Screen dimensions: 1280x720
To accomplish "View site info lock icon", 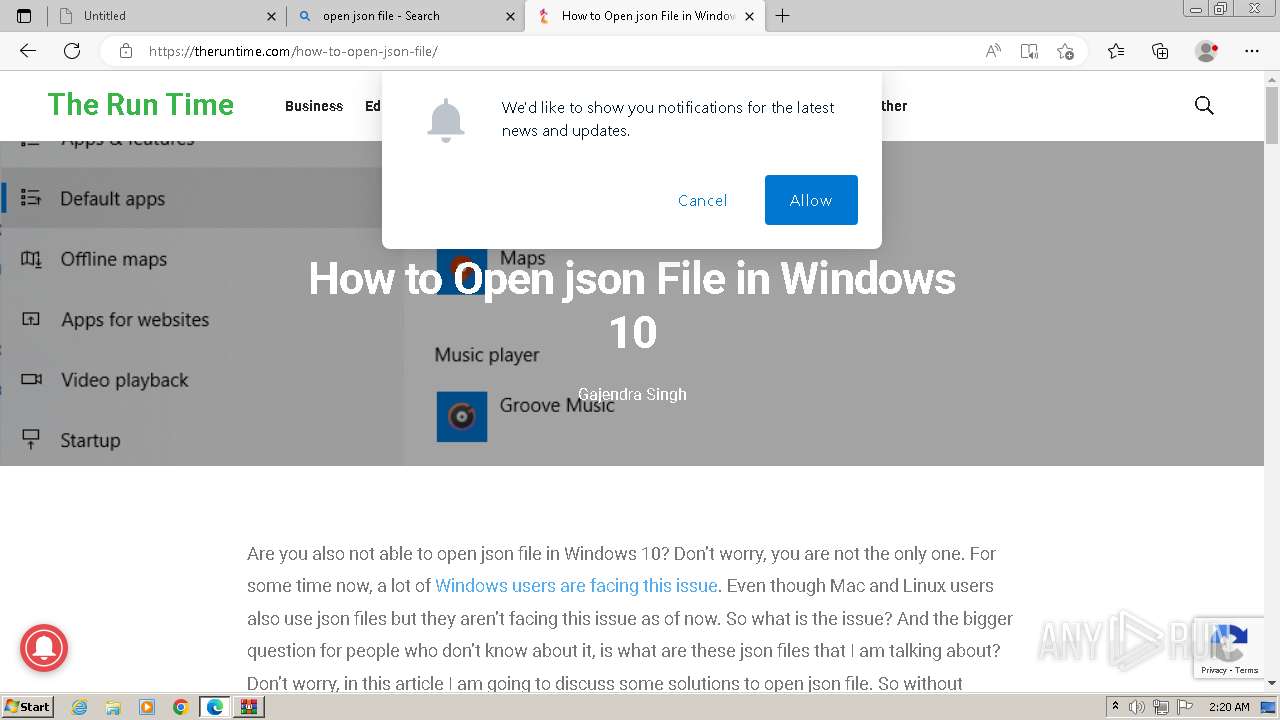I will (126, 51).
